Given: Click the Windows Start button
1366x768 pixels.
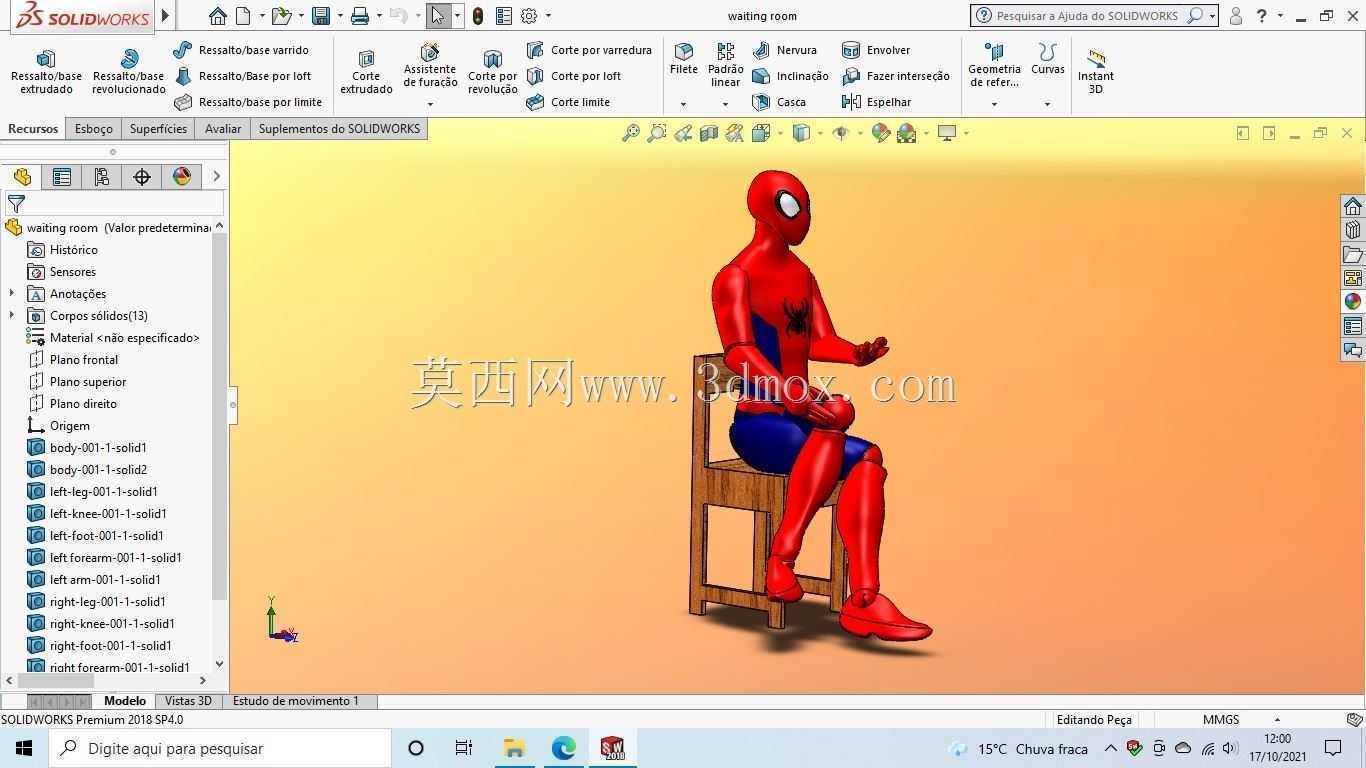Looking at the screenshot, I should click(x=24, y=748).
